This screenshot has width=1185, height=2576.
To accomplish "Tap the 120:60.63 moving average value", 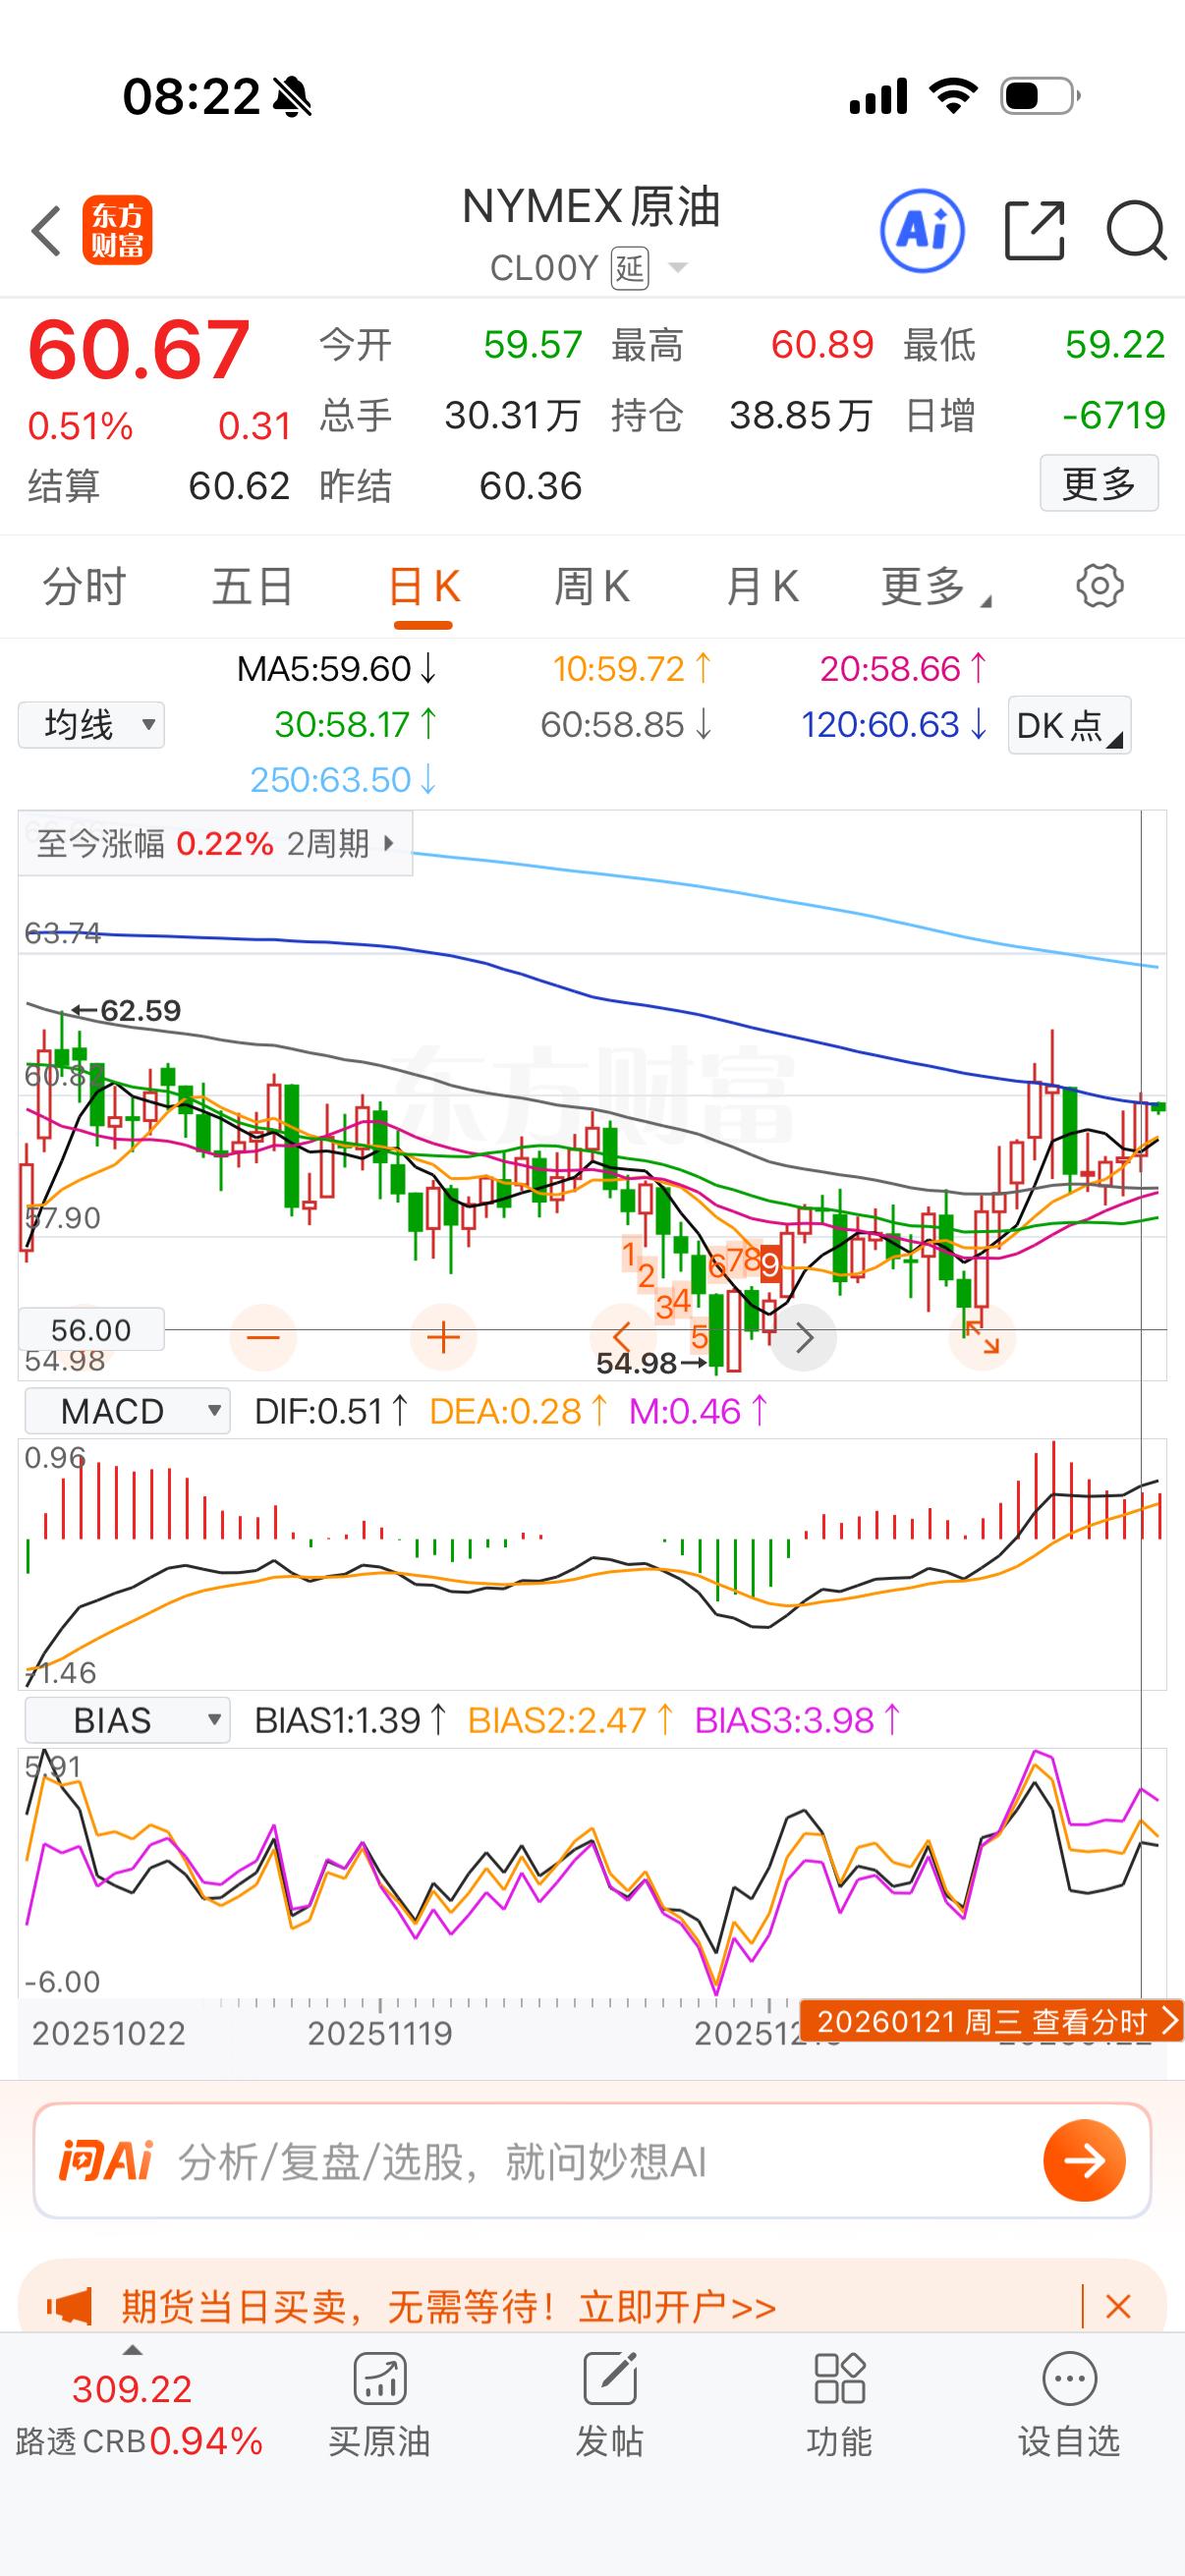I will (895, 724).
